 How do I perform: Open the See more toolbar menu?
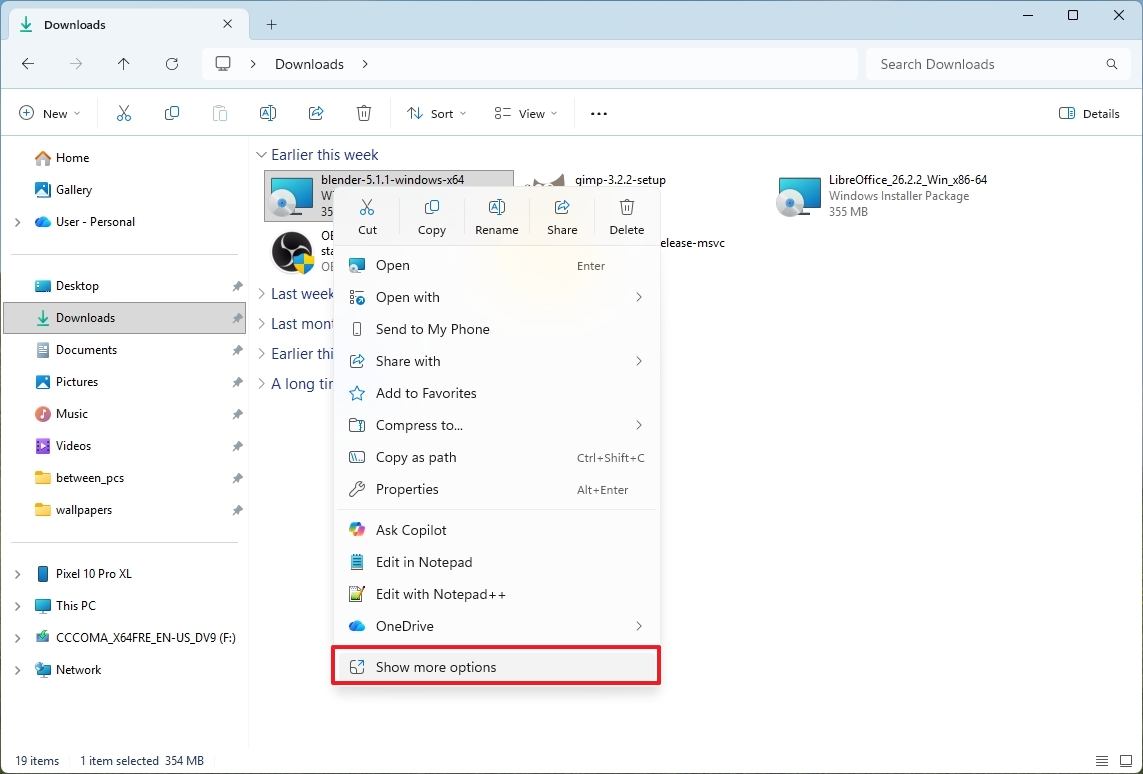coord(598,113)
